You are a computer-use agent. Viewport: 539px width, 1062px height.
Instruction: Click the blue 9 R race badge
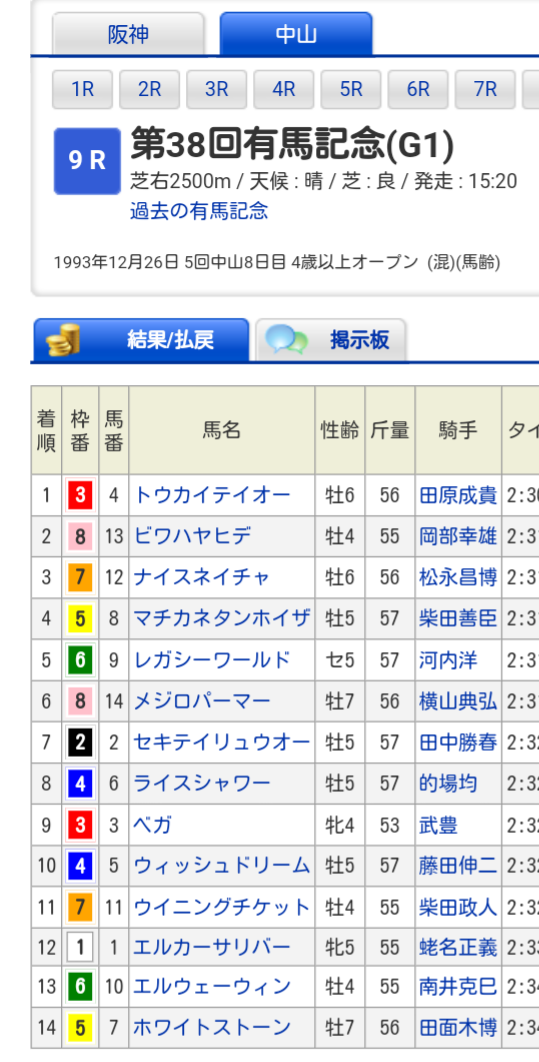(x=87, y=161)
